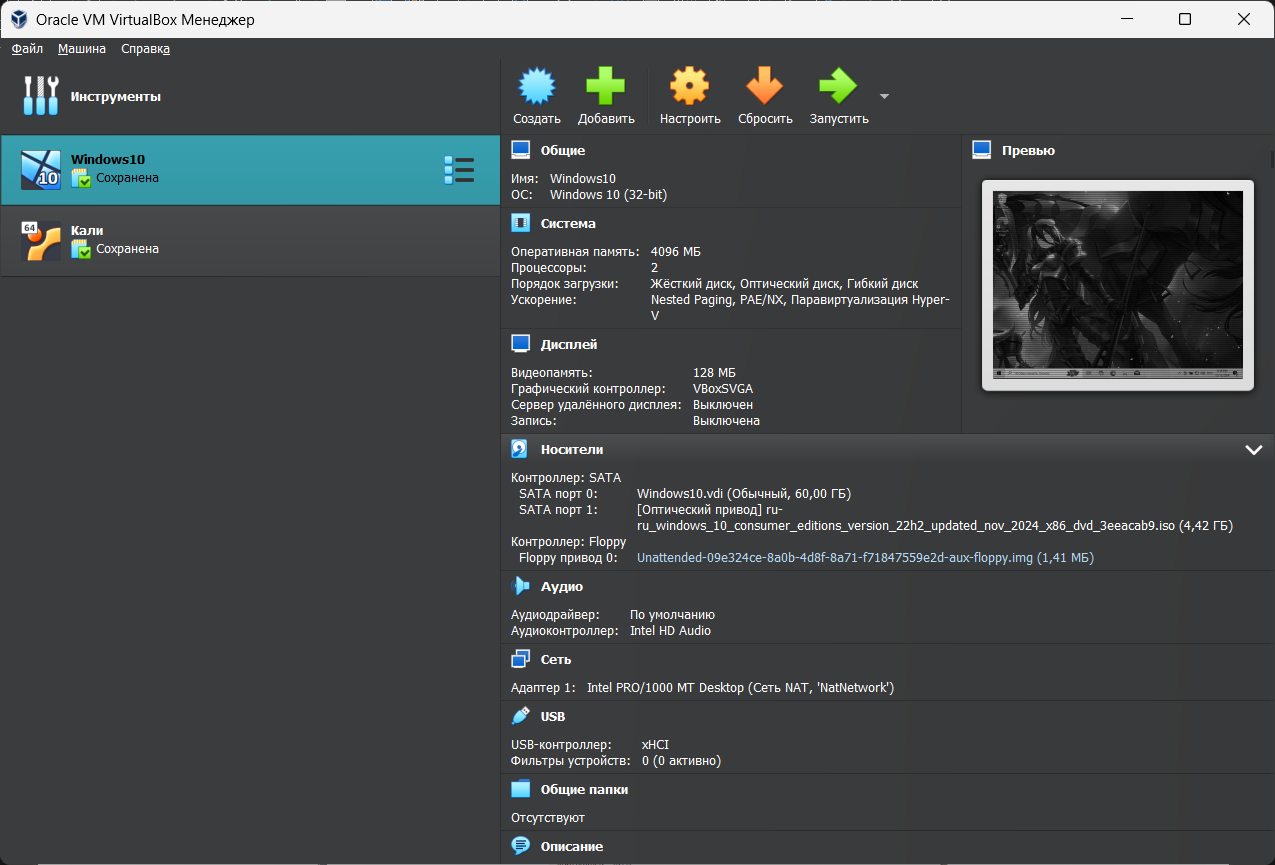Click the 'Windows10.vdi (Обычный, 60,00 ГБ)' text

tap(744, 494)
